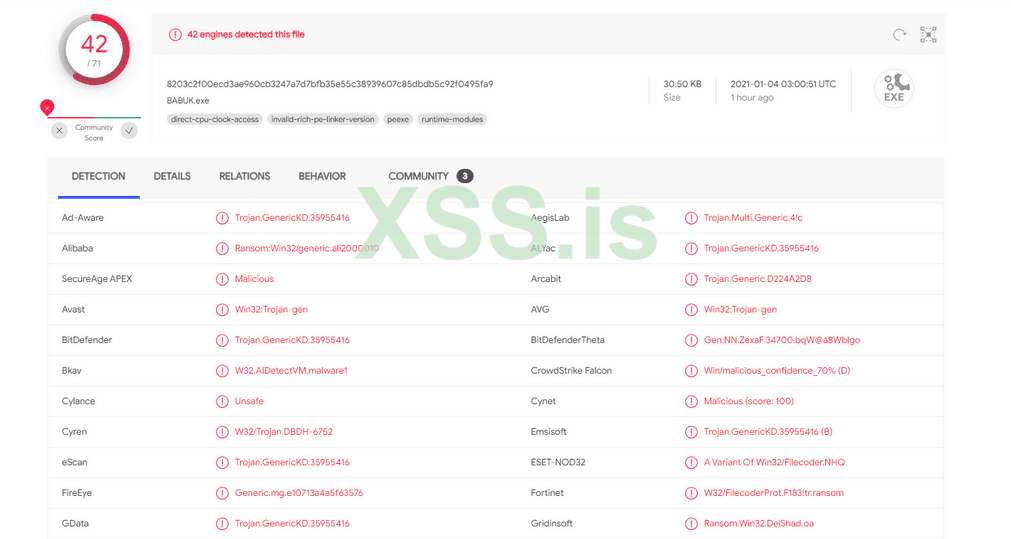
Task: Select FireEye's Generic.mg.e10713a4a5f63576 result
Action: 299,493
